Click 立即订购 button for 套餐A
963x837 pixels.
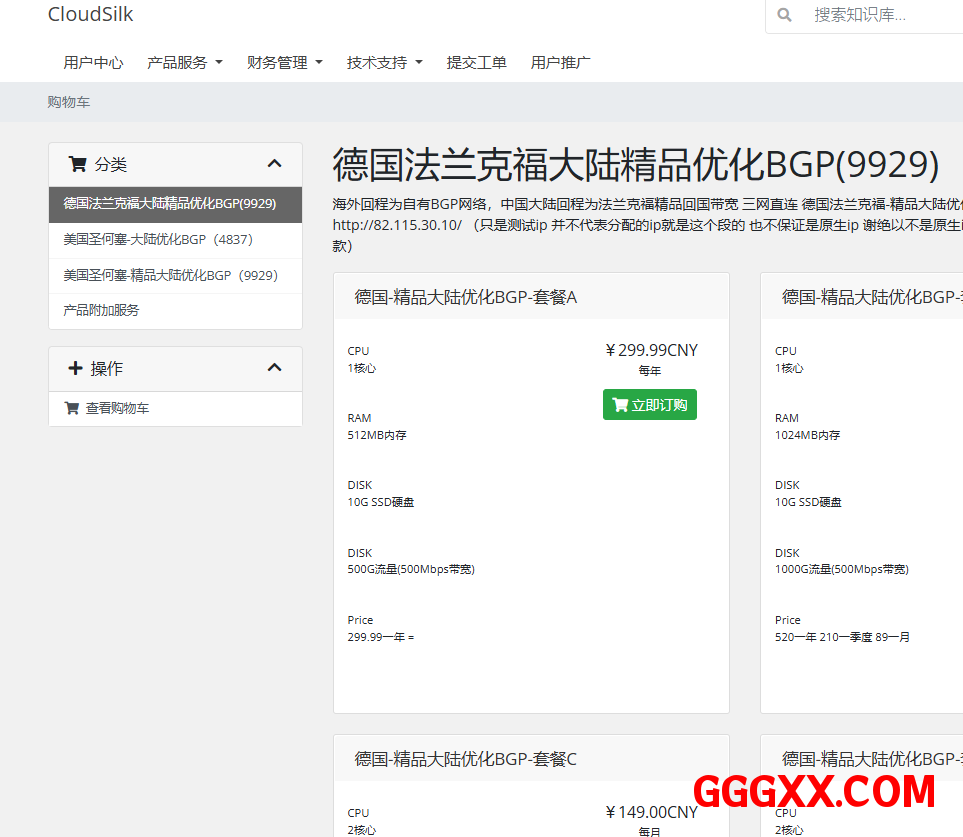click(650, 405)
